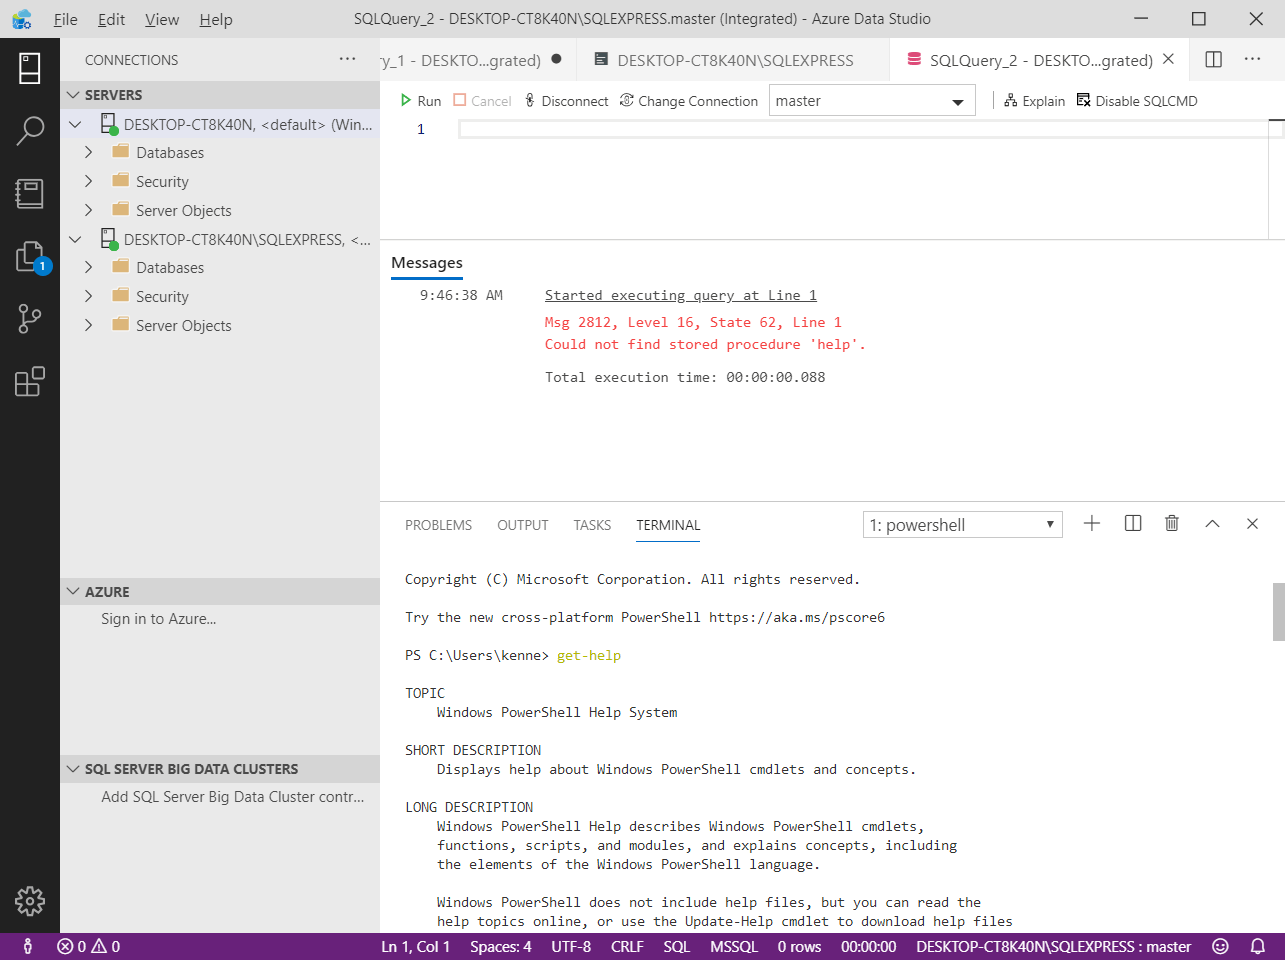Open the Source Control icon
Screen dimensions: 1285x960
(30, 319)
